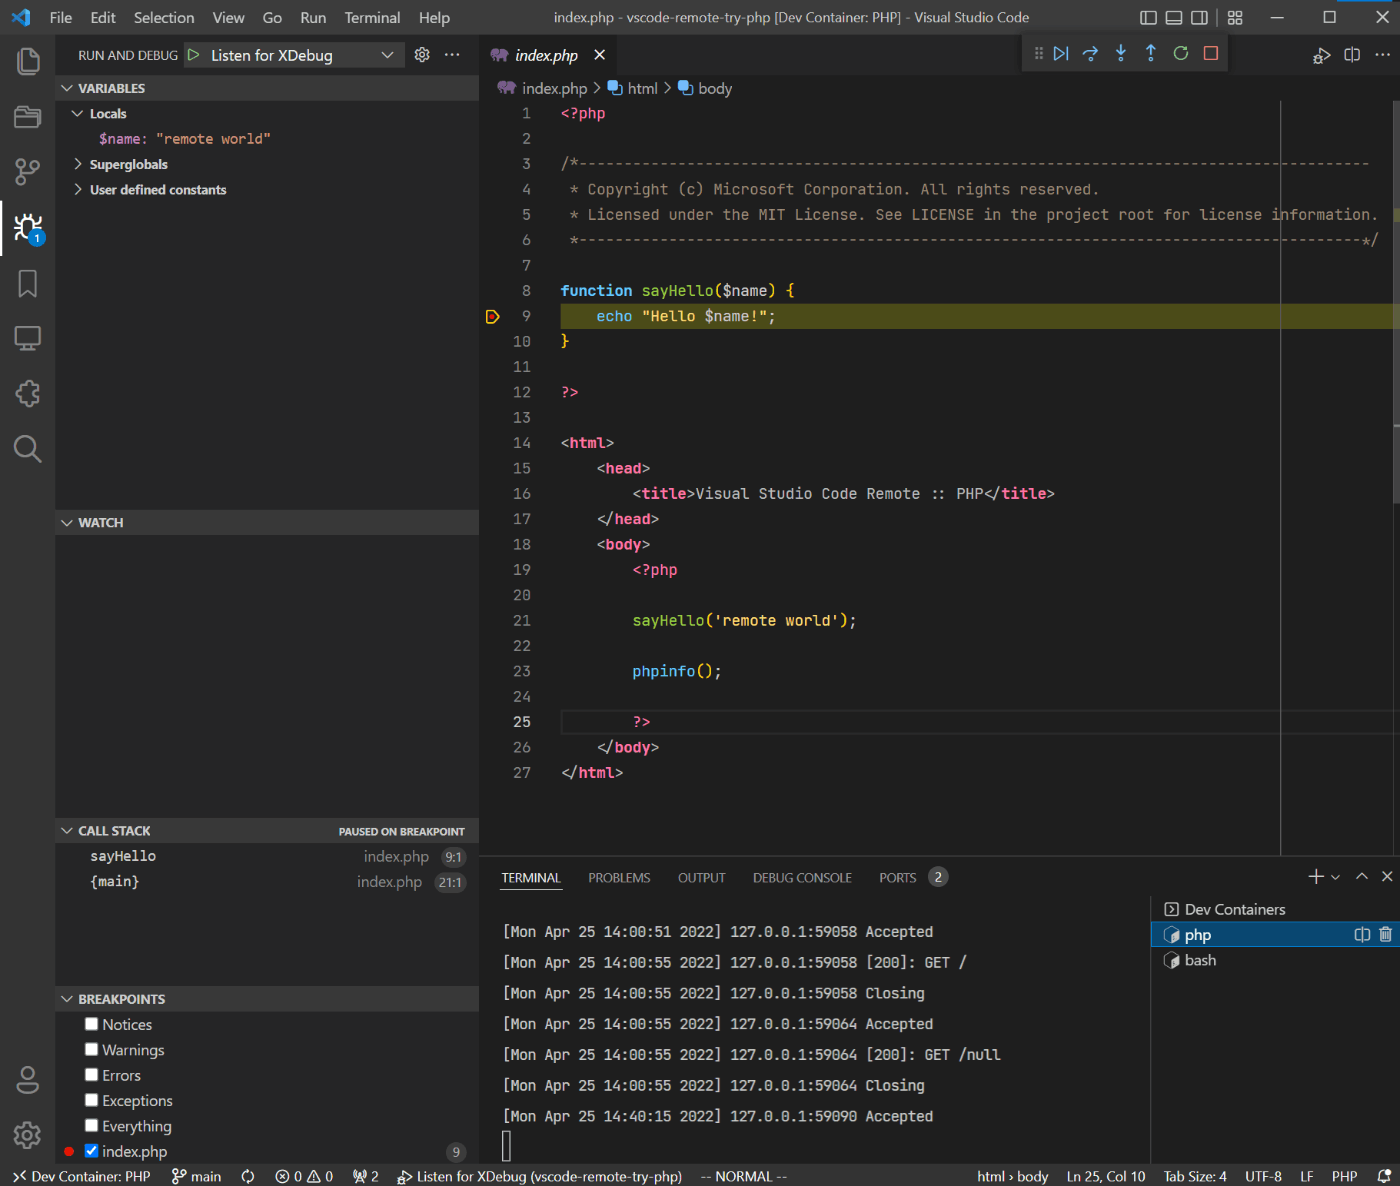This screenshot has width=1400, height=1186.
Task: Split the editor right
Action: pyautogui.click(x=1352, y=55)
